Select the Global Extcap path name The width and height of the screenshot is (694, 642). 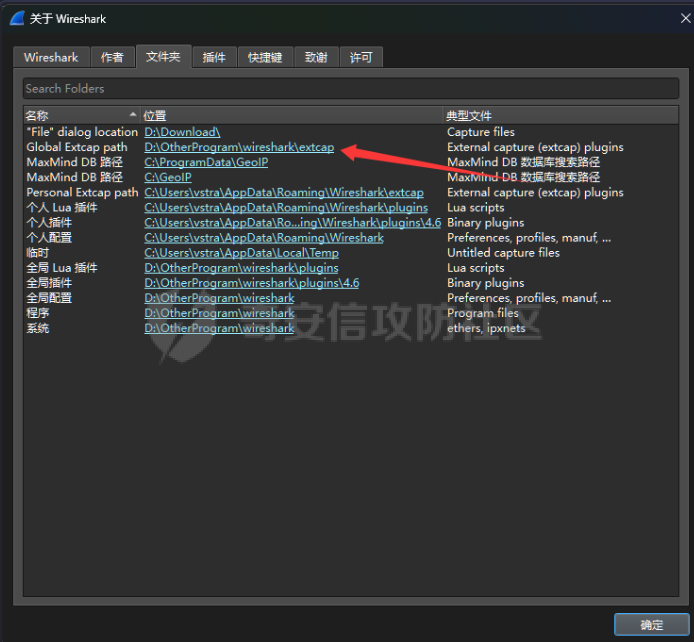[77, 147]
